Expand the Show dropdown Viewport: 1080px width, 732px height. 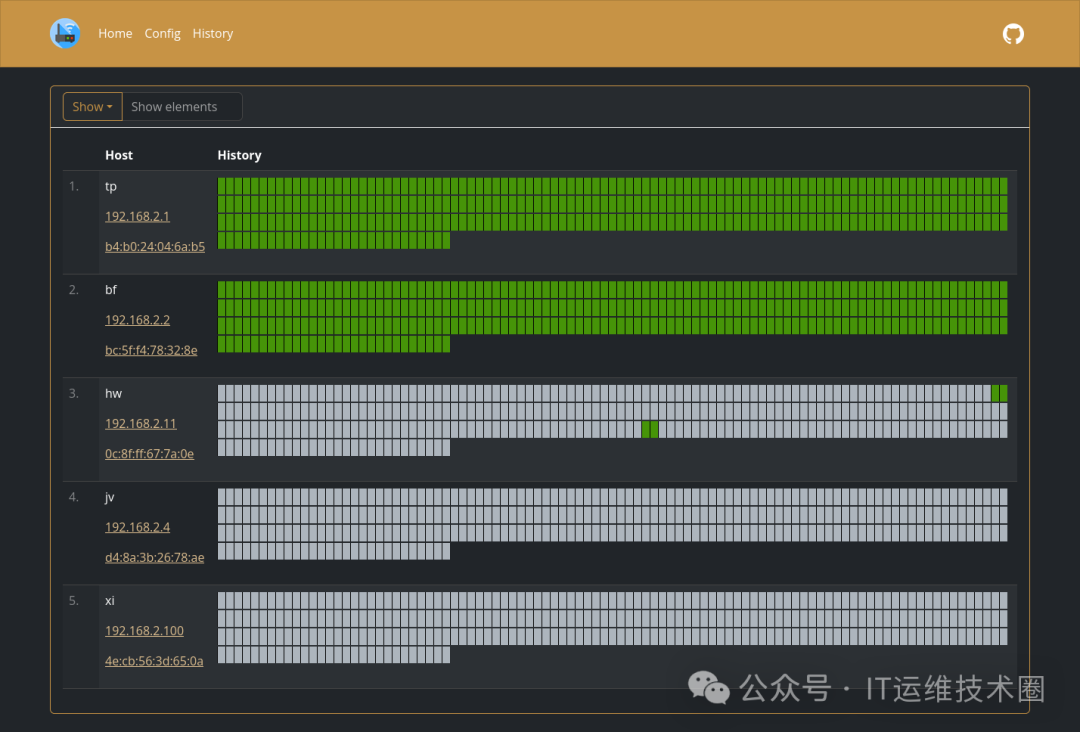pos(92,107)
